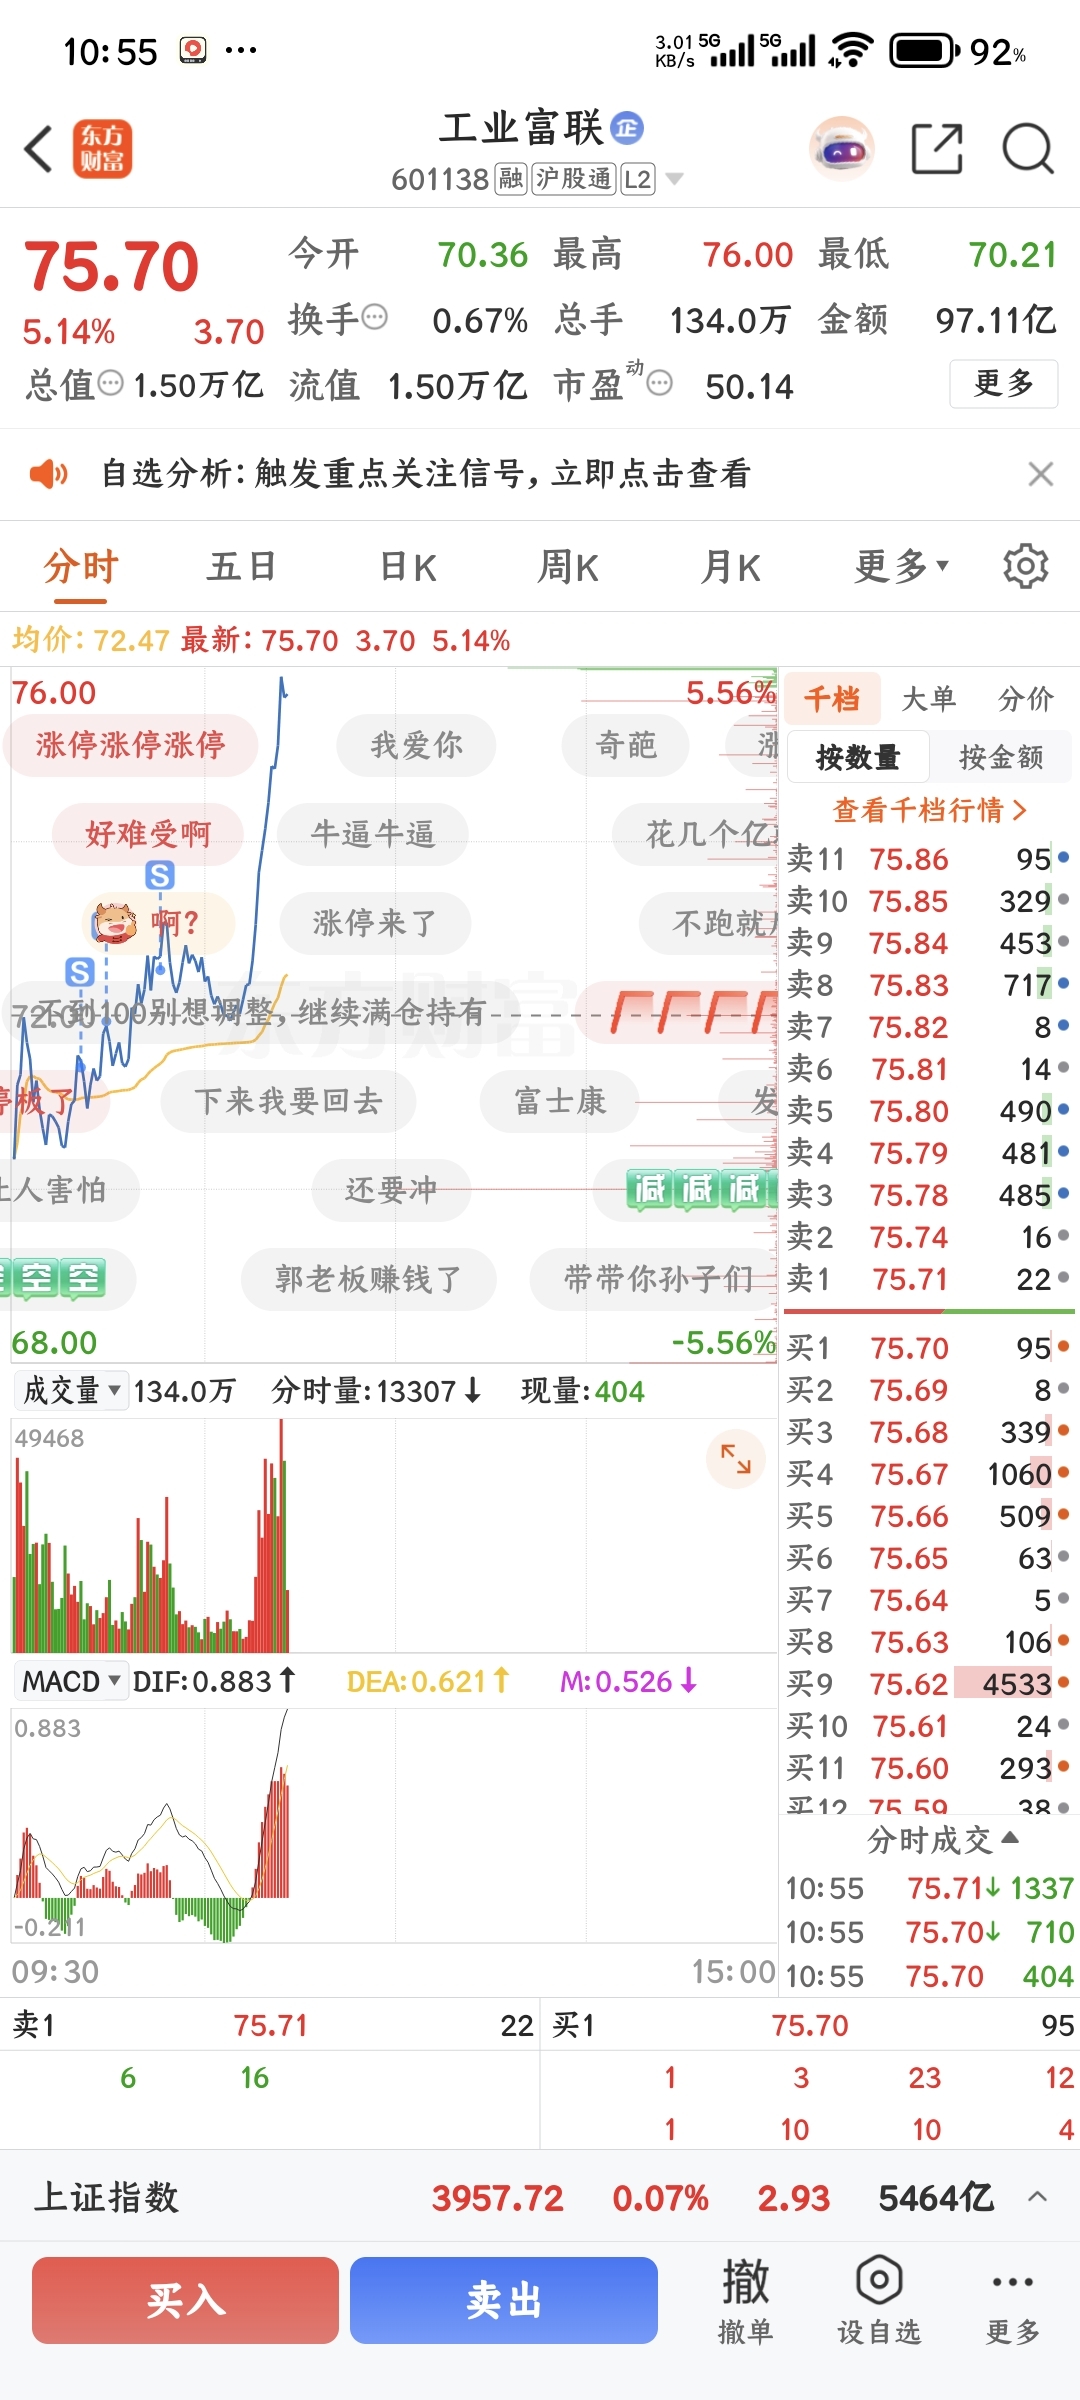This screenshot has height=2400, width=1080.
Task: Open the search magnifier icon
Action: pos(1028,150)
